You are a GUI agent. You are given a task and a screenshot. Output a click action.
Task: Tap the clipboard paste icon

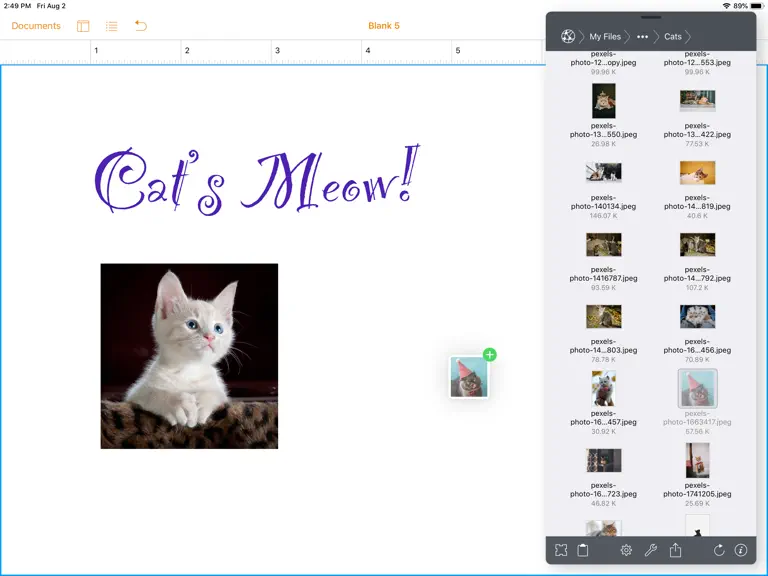point(583,550)
